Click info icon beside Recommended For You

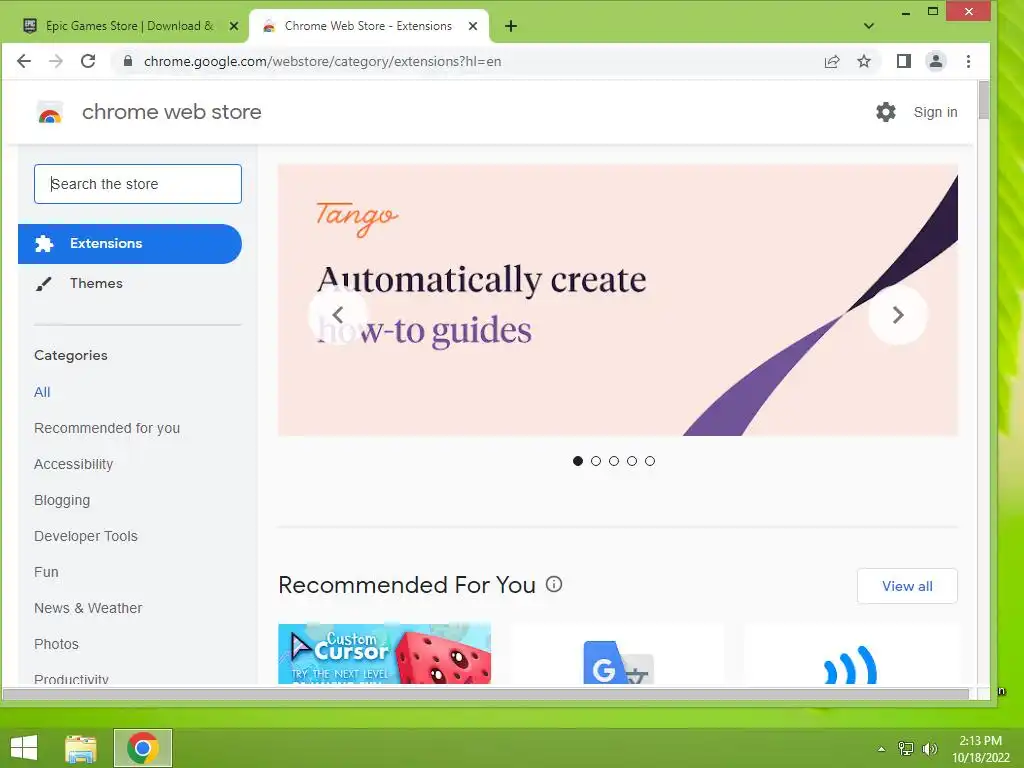[x=554, y=584]
